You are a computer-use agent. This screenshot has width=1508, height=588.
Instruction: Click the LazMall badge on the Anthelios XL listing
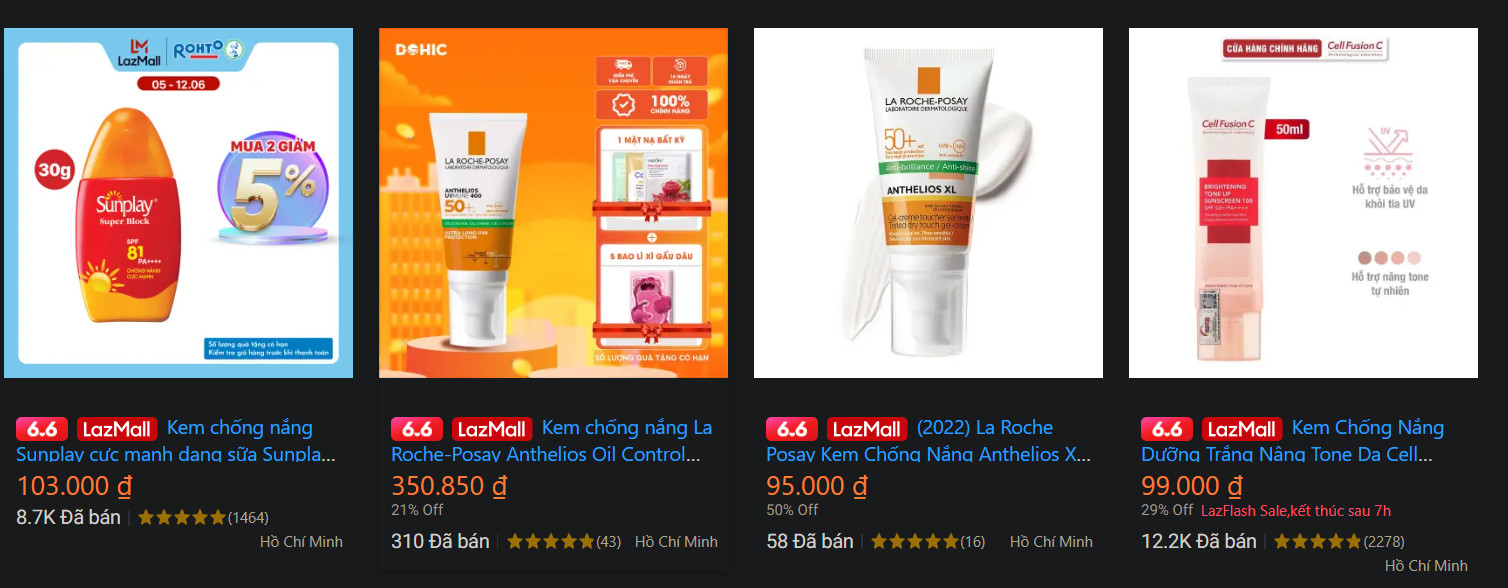click(867, 429)
